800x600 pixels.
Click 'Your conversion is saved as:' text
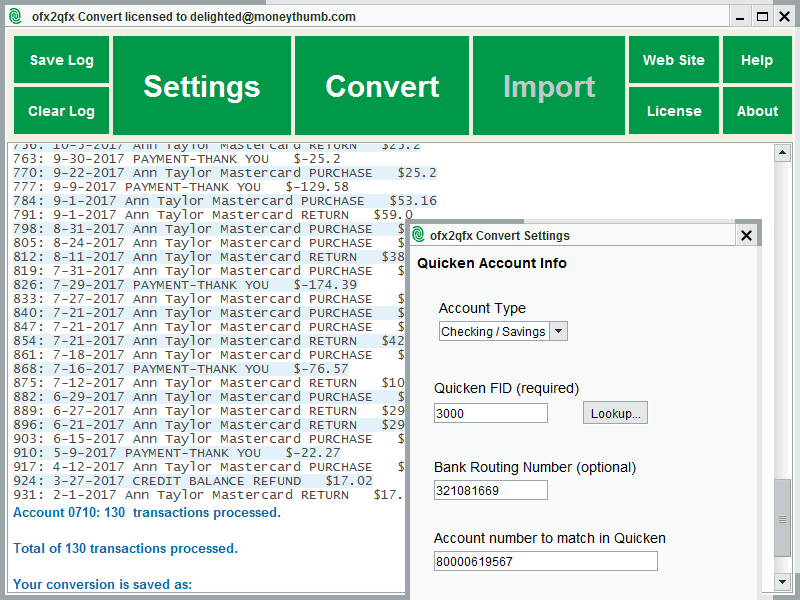point(103,584)
